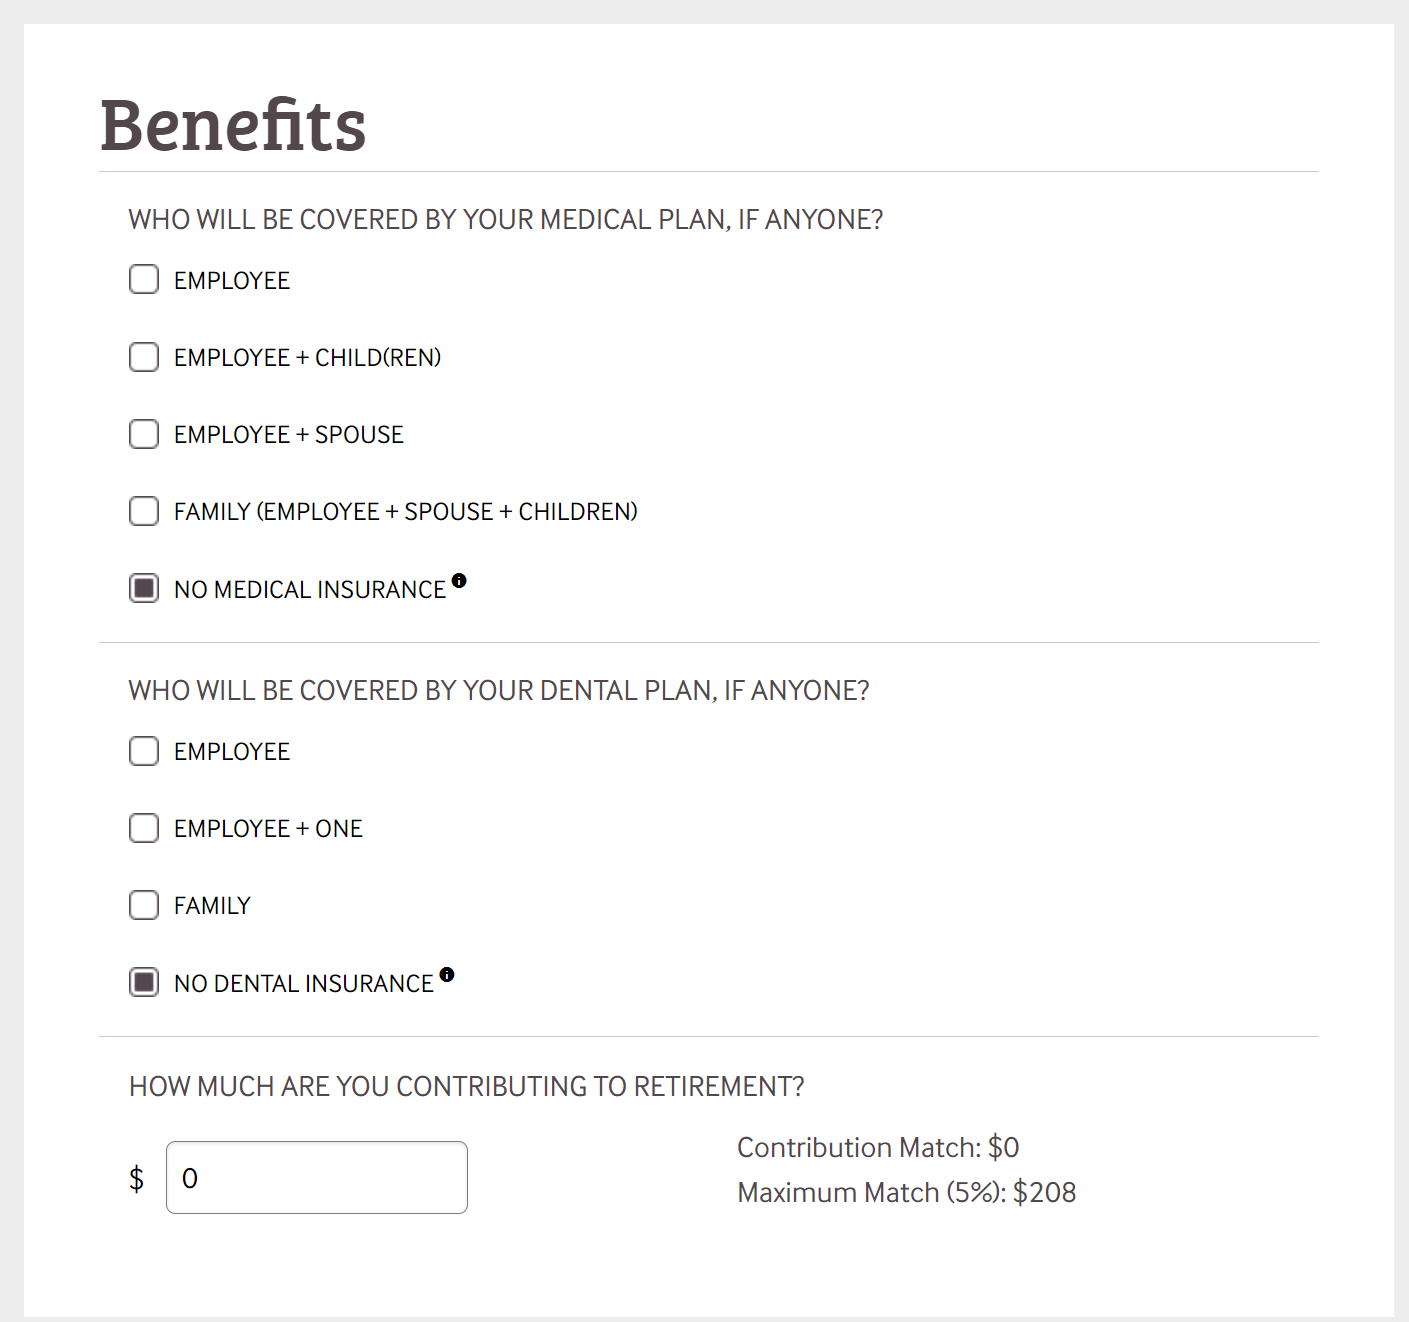Click the retirement contribution amount field
1409x1322 pixels.
317,1178
